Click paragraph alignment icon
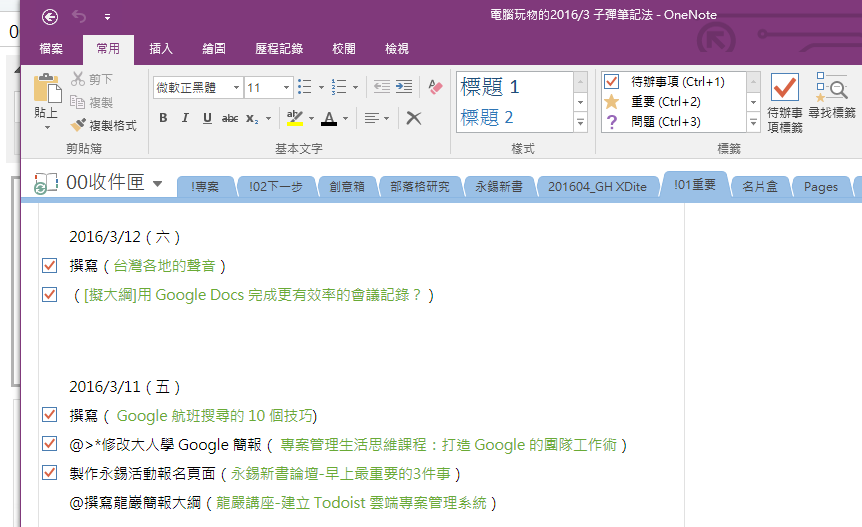 (372, 118)
